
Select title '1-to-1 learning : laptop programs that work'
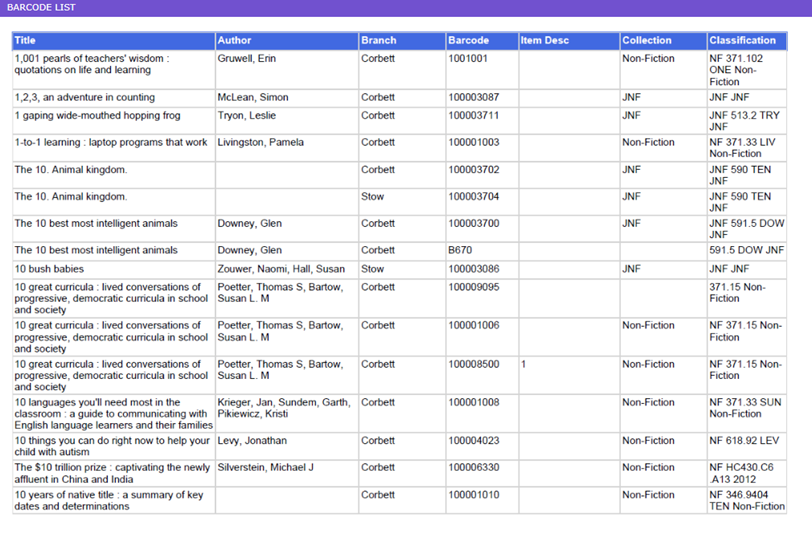tap(111, 142)
